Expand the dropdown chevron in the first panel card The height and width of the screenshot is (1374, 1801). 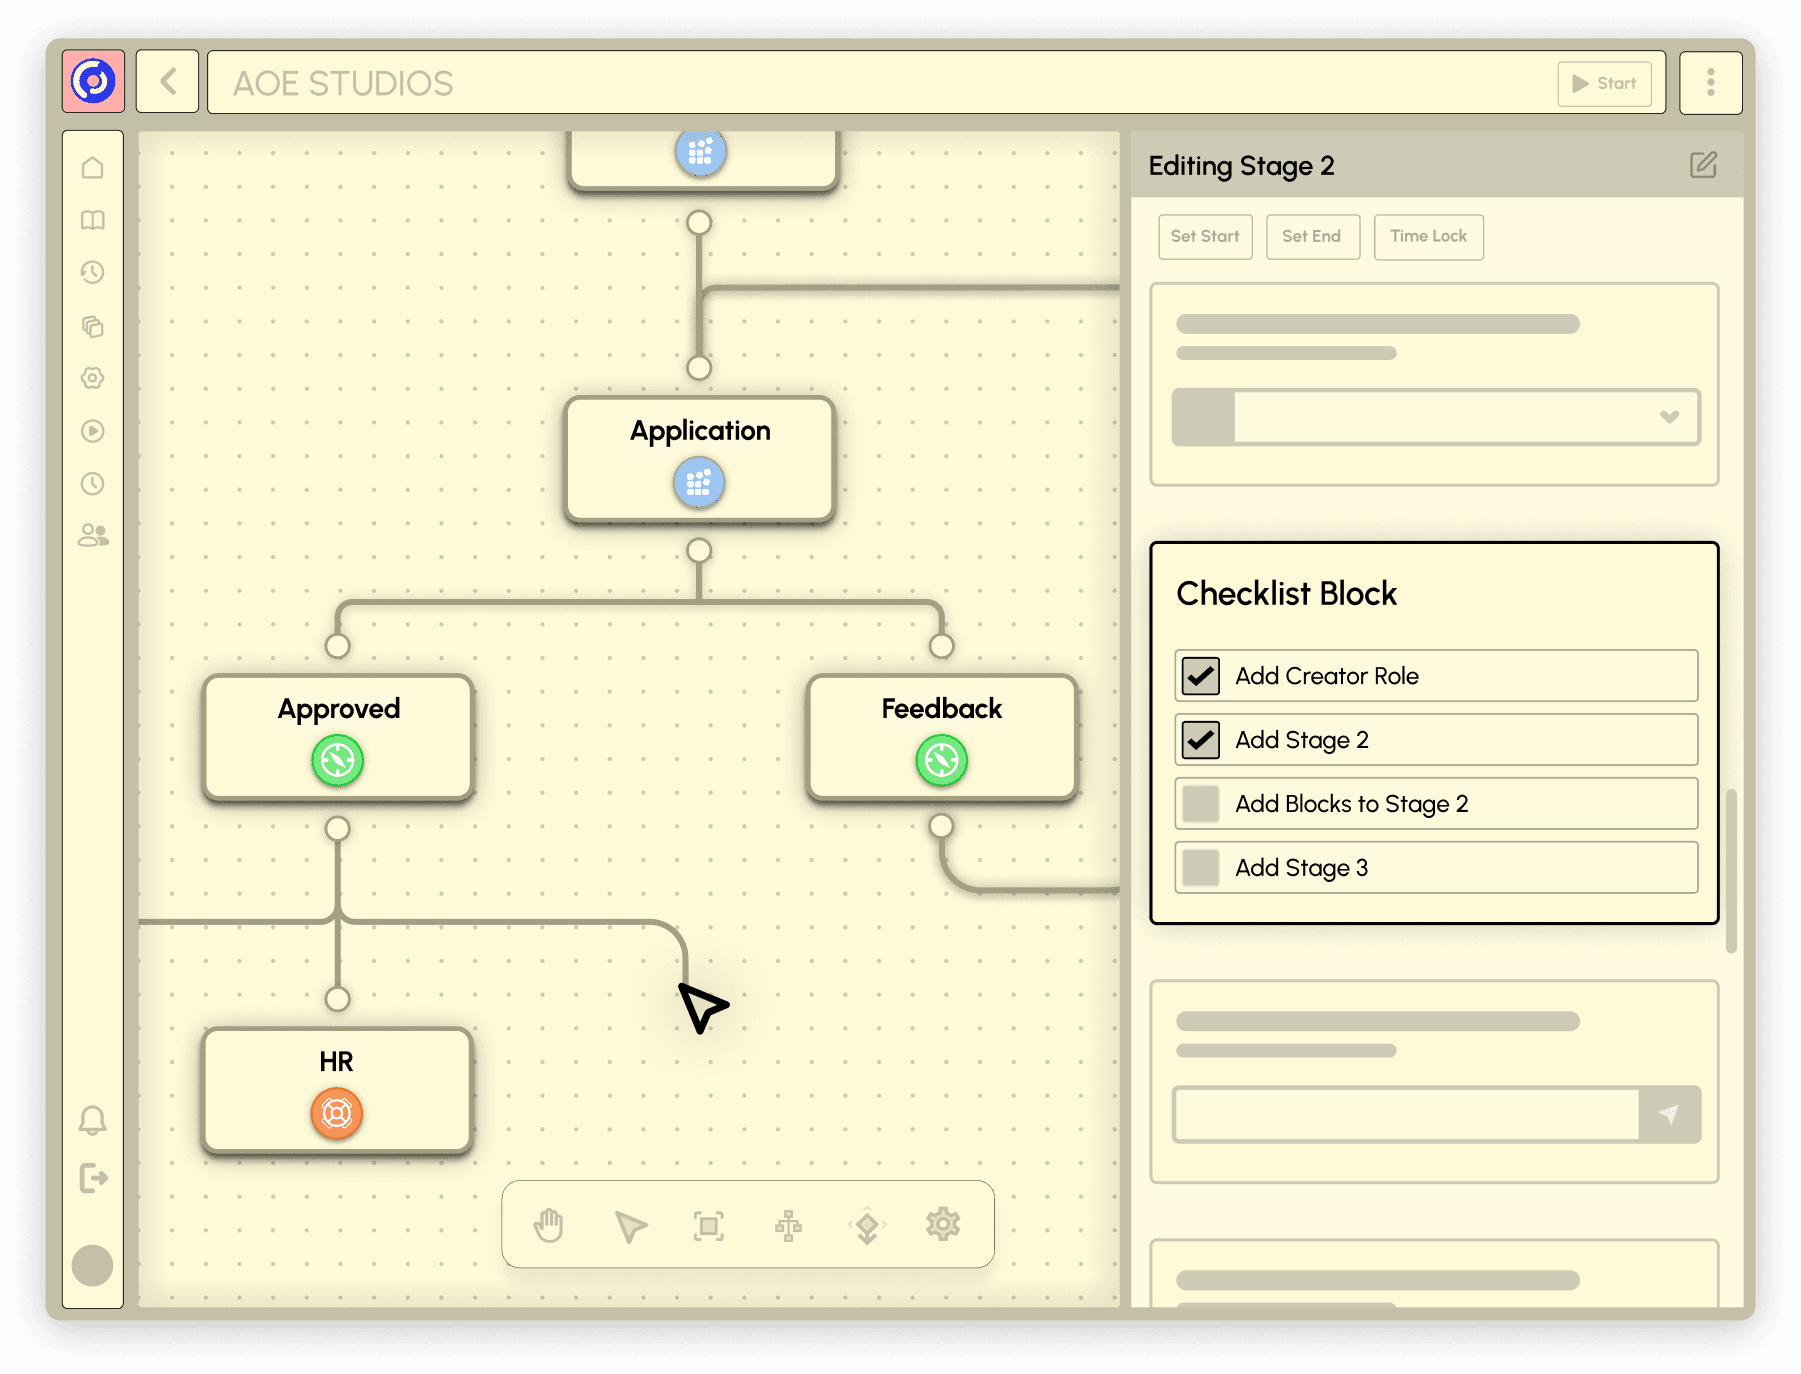[1669, 416]
